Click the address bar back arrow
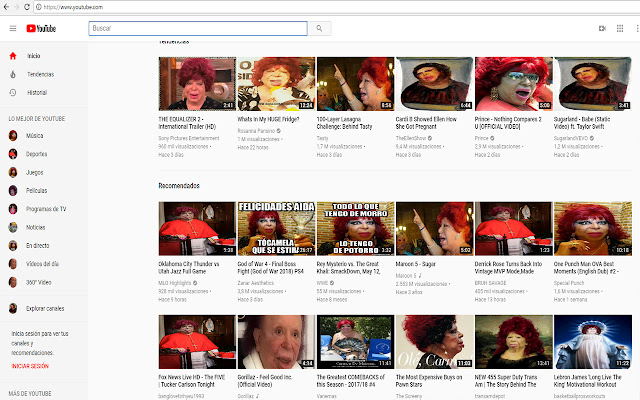Image resolution: width=640 pixels, height=400 pixels. click(x=8, y=6)
